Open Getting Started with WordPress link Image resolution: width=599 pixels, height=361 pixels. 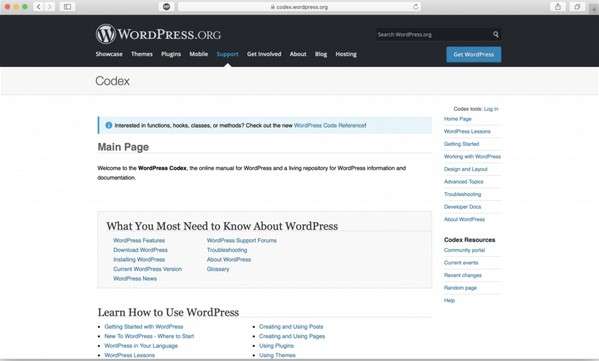[144, 327]
